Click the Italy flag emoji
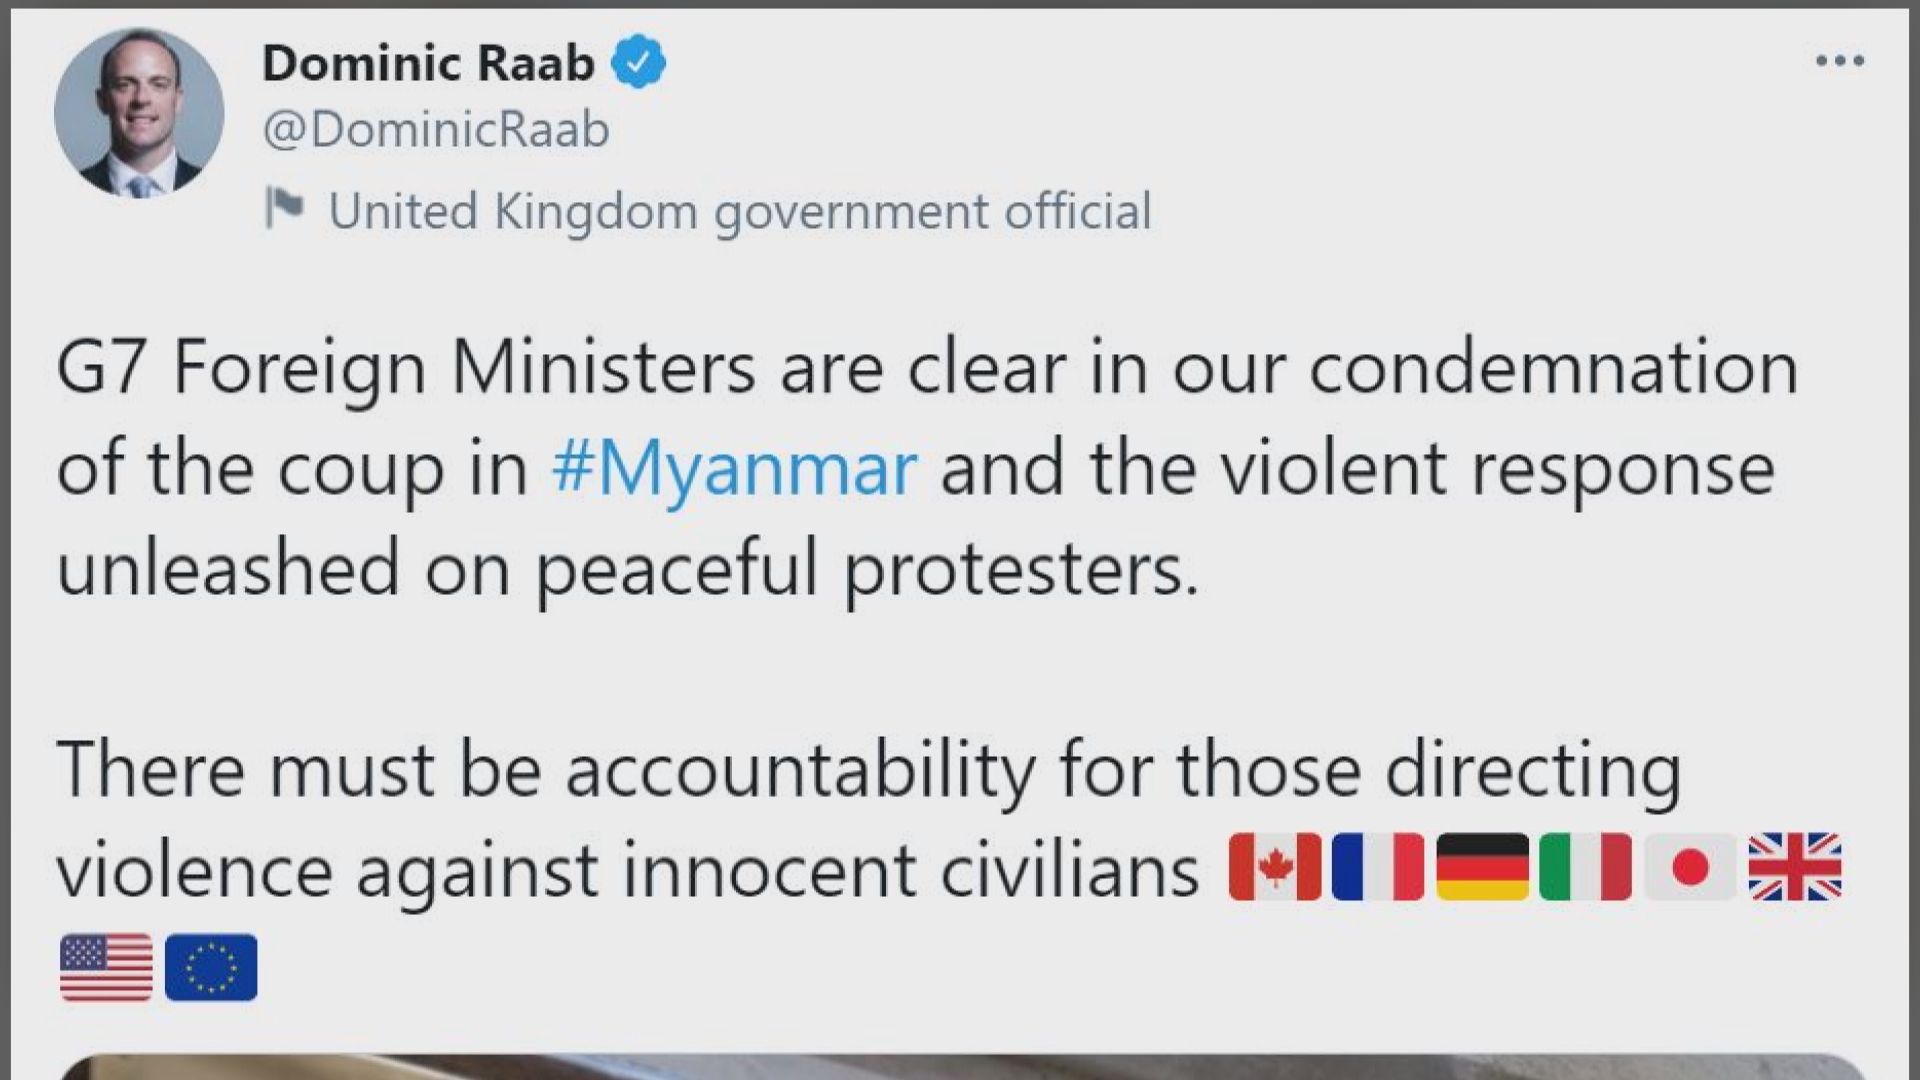Image resolution: width=1920 pixels, height=1080 pixels. tap(1586, 867)
